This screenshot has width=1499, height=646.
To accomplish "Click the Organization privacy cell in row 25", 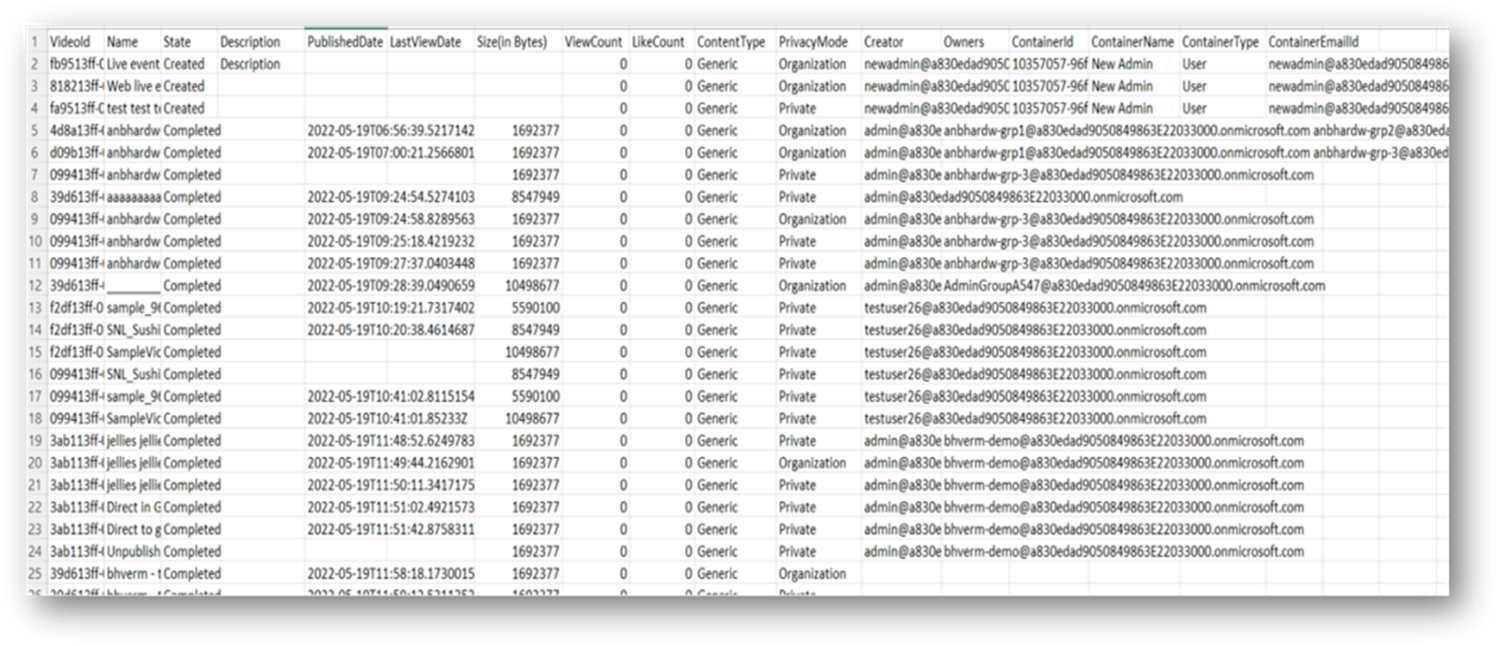I will [818, 574].
